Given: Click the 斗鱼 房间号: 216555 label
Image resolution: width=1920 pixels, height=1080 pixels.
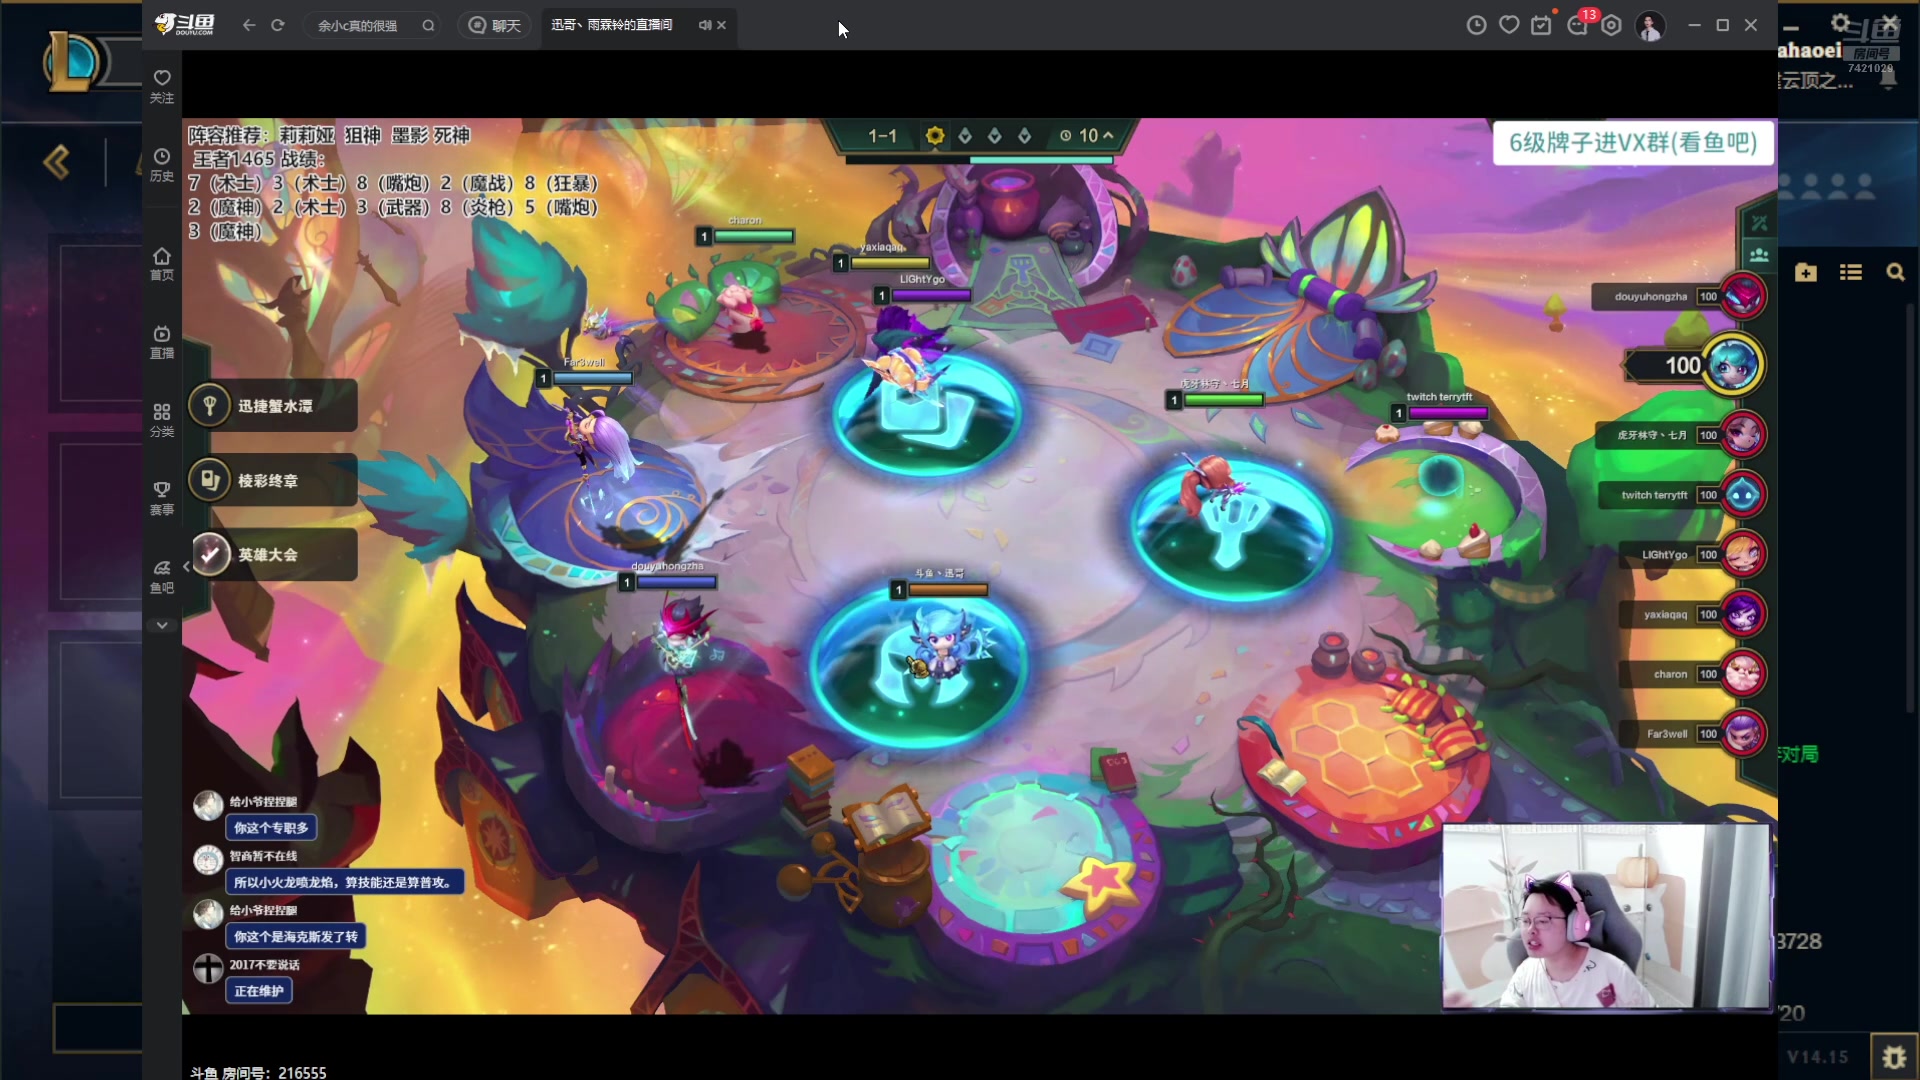Looking at the screenshot, I should tap(258, 1072).
